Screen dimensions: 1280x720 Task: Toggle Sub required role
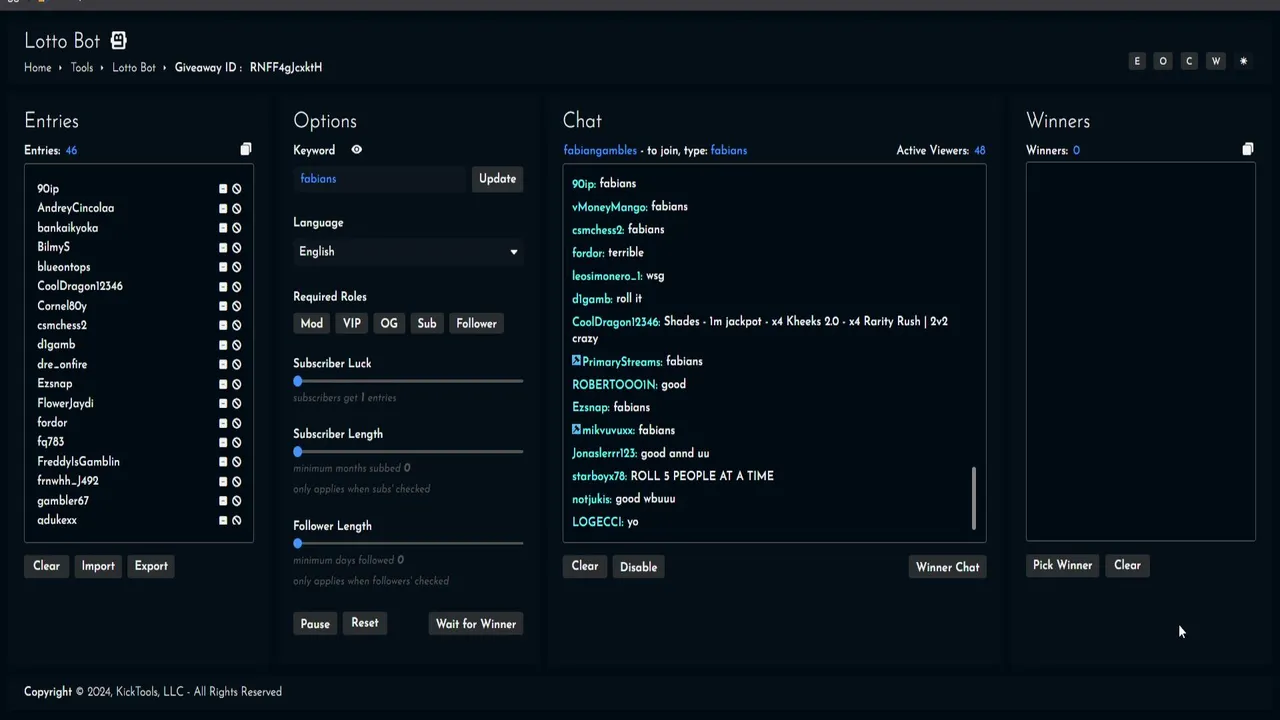tap(427, 324)
